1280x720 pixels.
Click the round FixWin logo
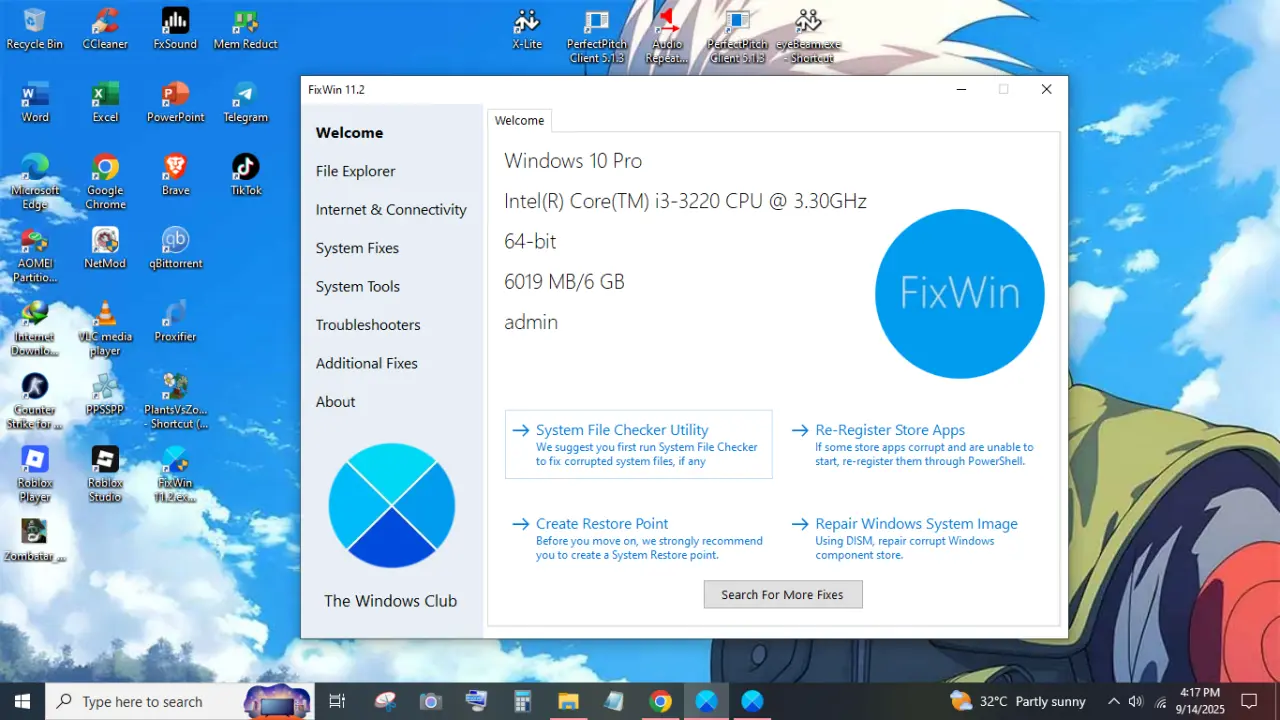pos(960,294)
